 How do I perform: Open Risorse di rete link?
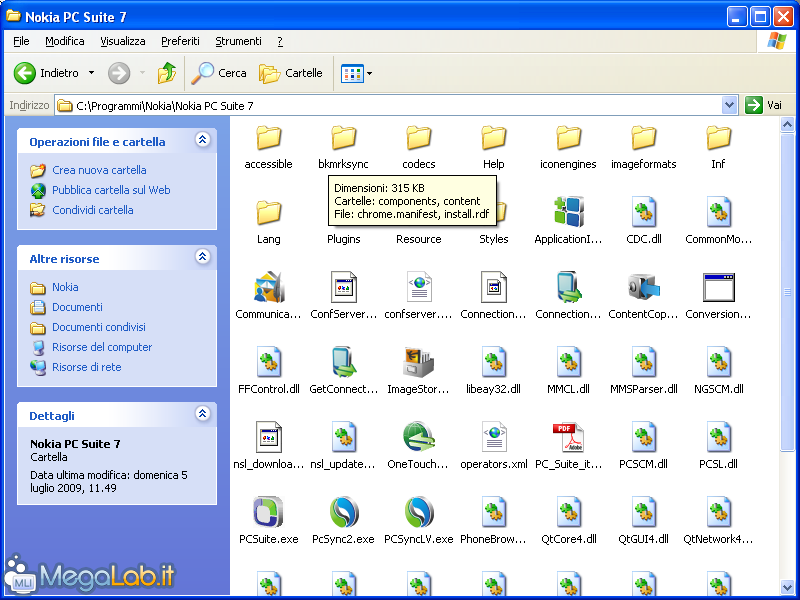(x=87, y=367)
